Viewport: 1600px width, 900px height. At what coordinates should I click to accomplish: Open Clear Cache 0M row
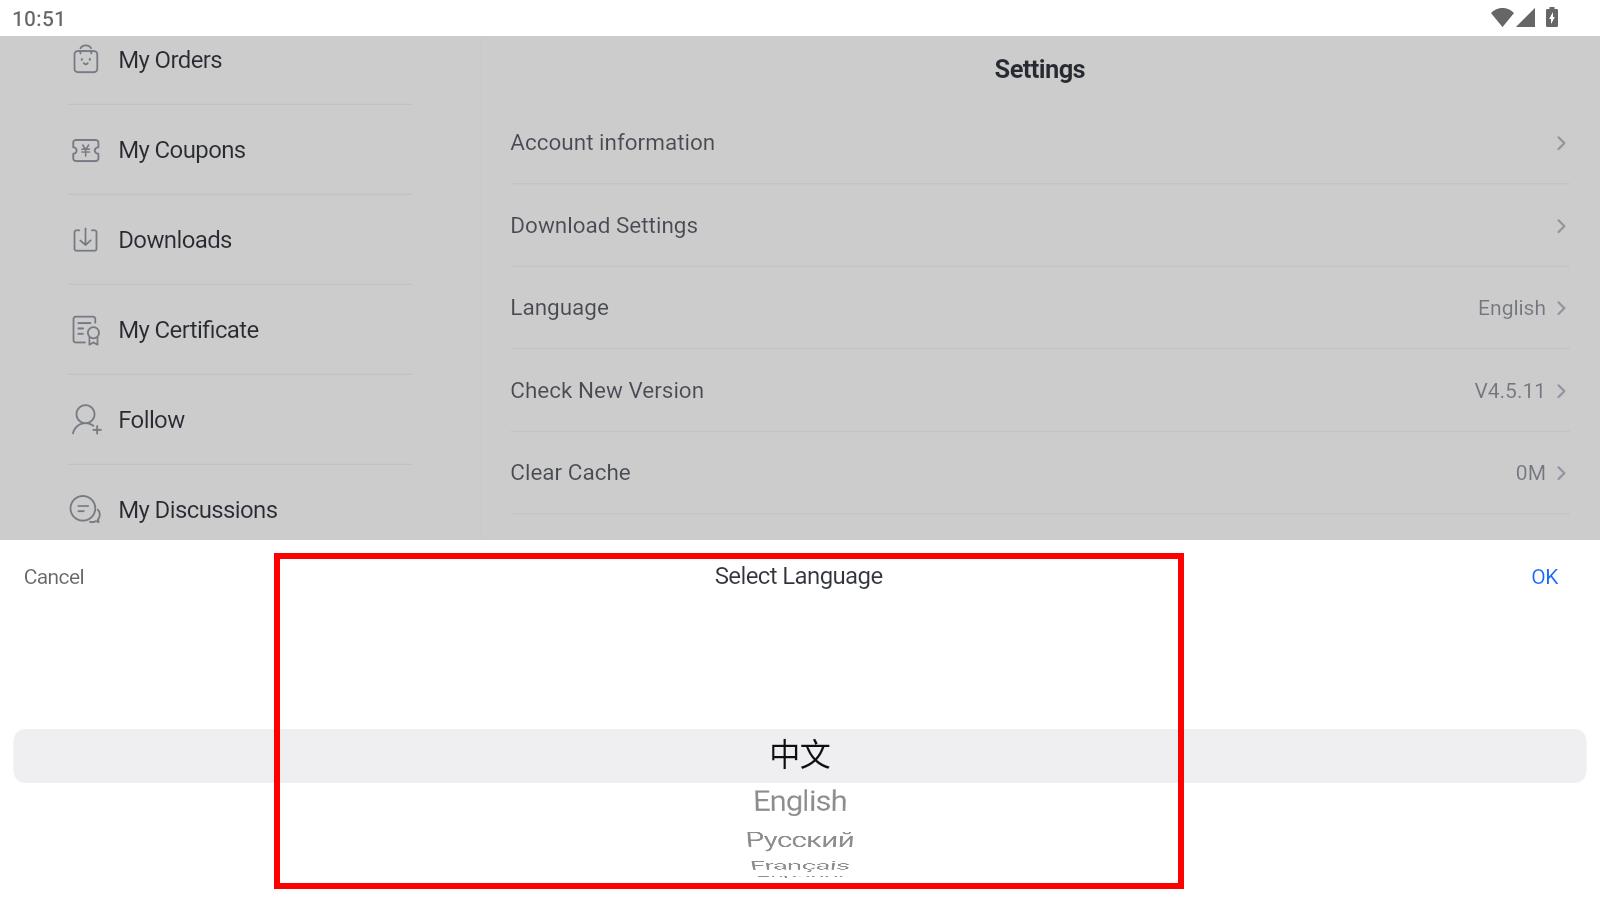coord(1038,473)
